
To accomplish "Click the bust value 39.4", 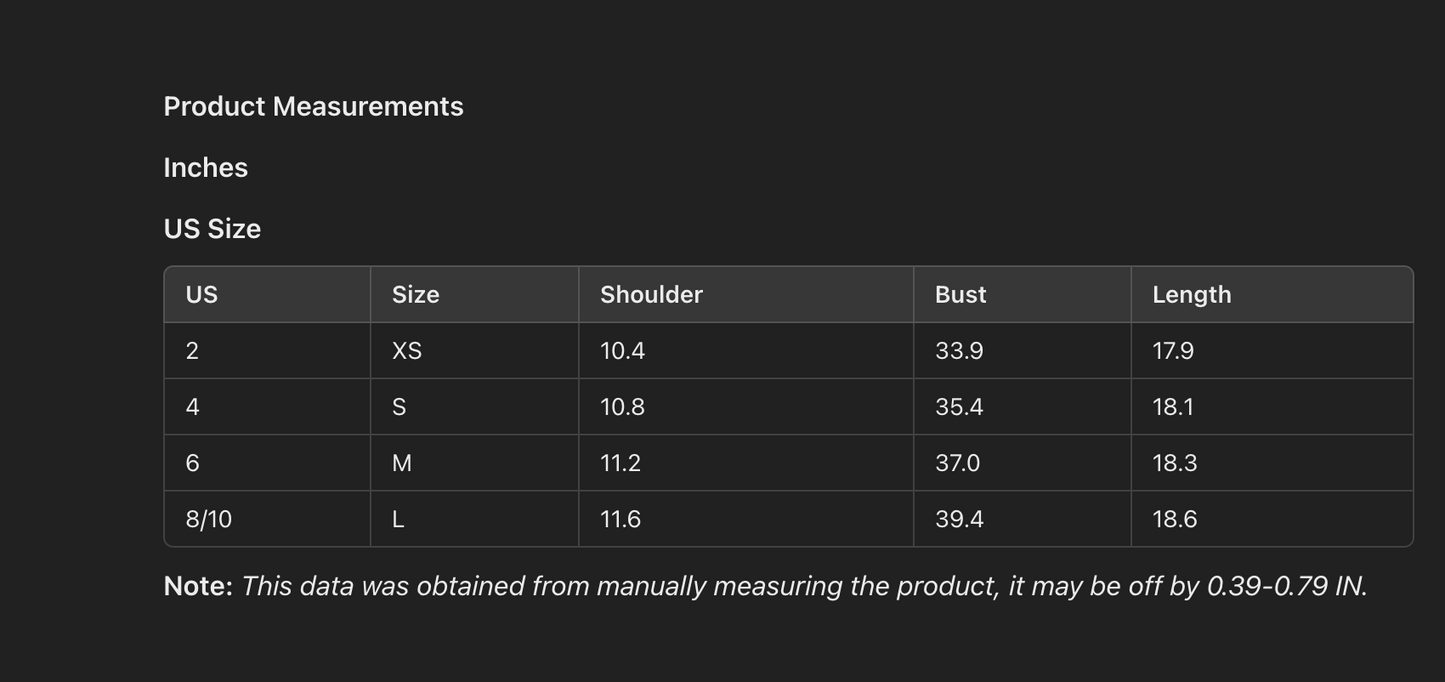I will (958, 519).
